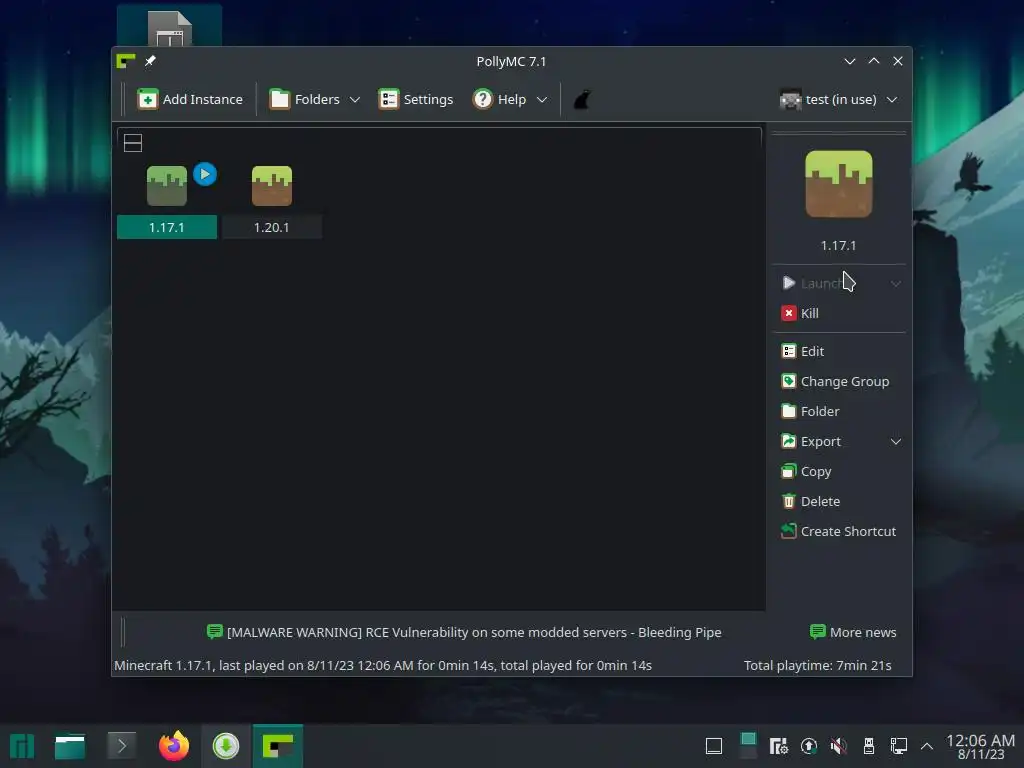Image resolution: width=1024 pixels, height=768 pixels.
Task: Click the desktop file icon behind PollyMC
Action: pos(169,27)
